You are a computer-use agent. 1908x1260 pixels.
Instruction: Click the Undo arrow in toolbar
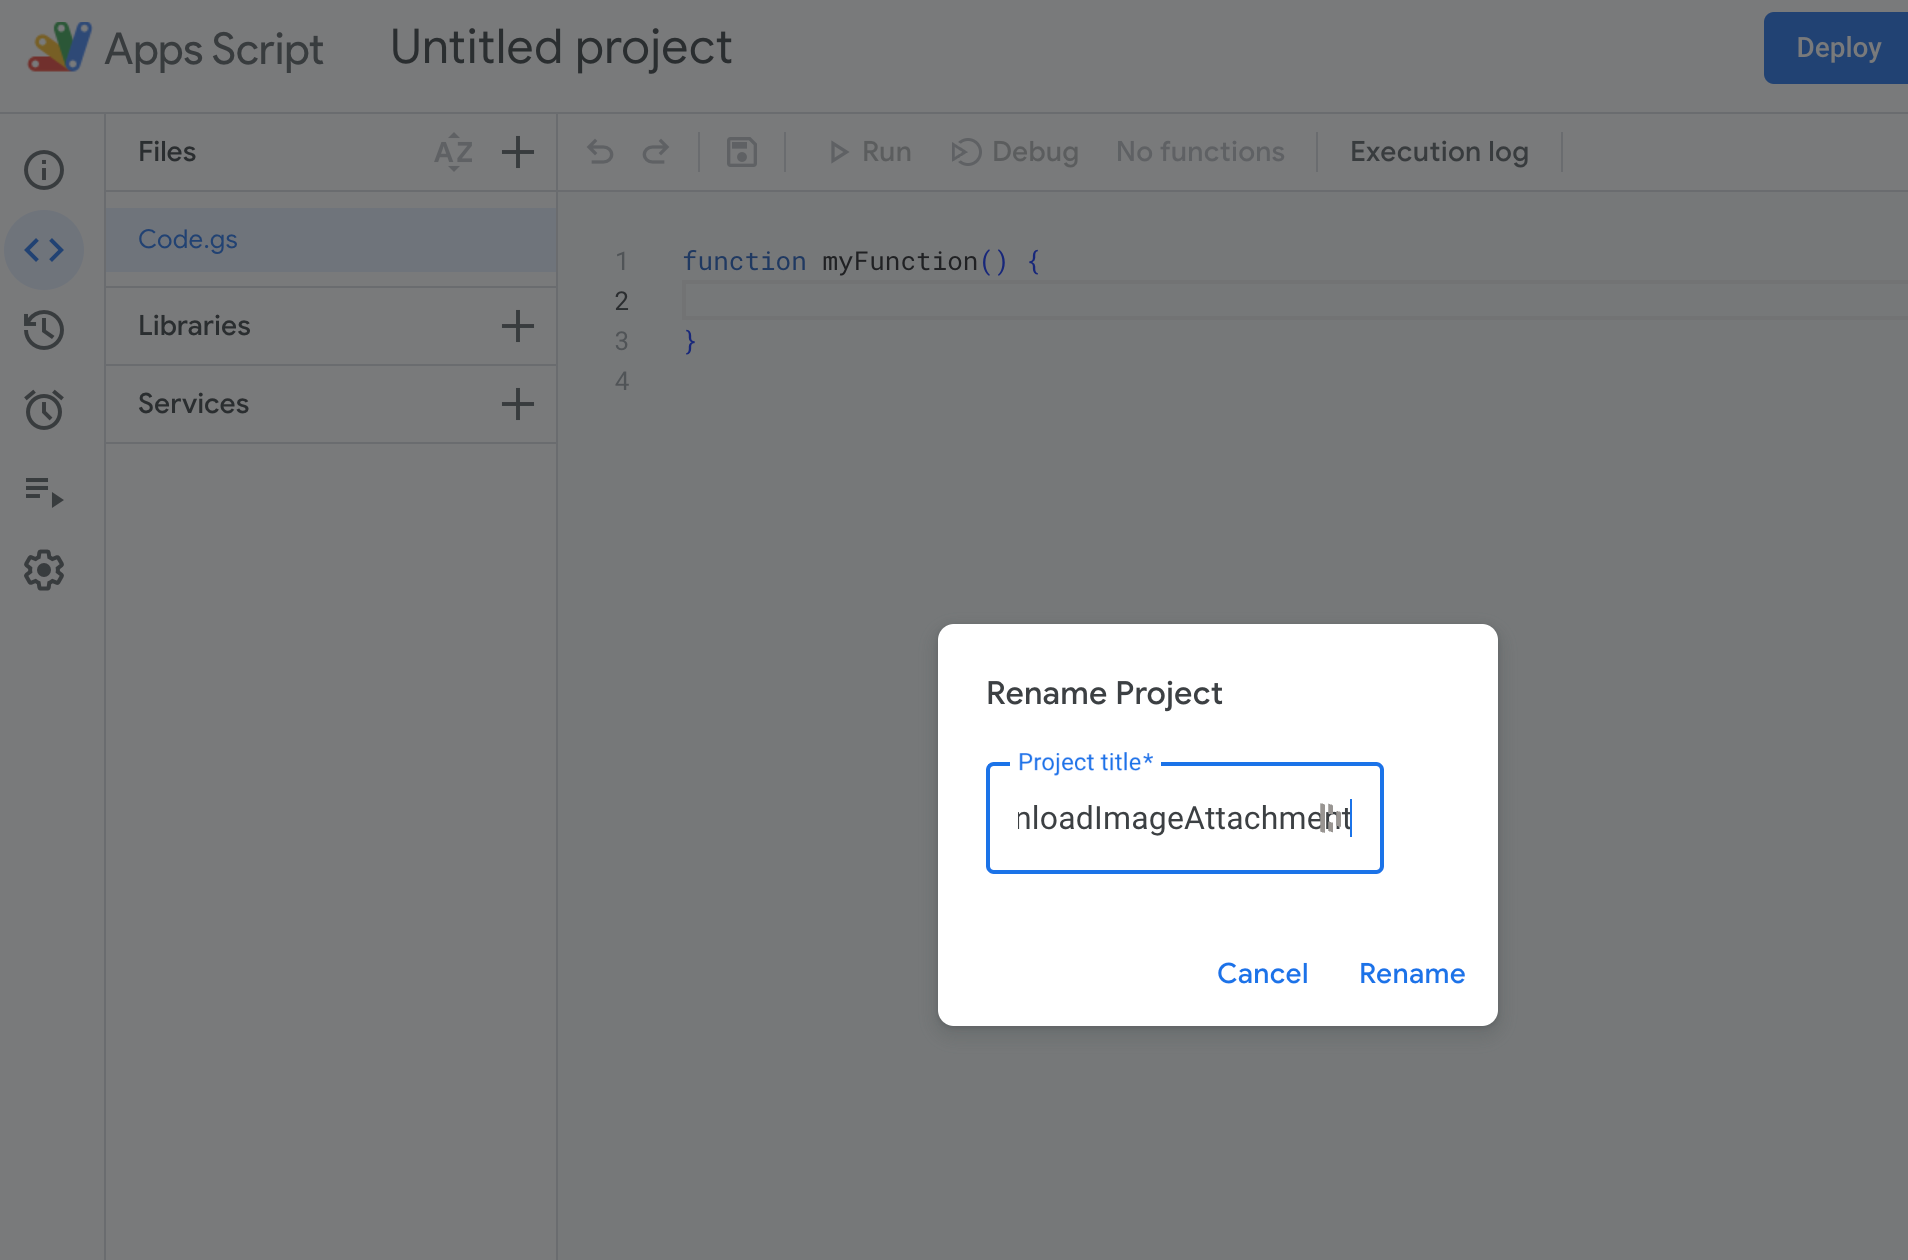tap(600, 152)
